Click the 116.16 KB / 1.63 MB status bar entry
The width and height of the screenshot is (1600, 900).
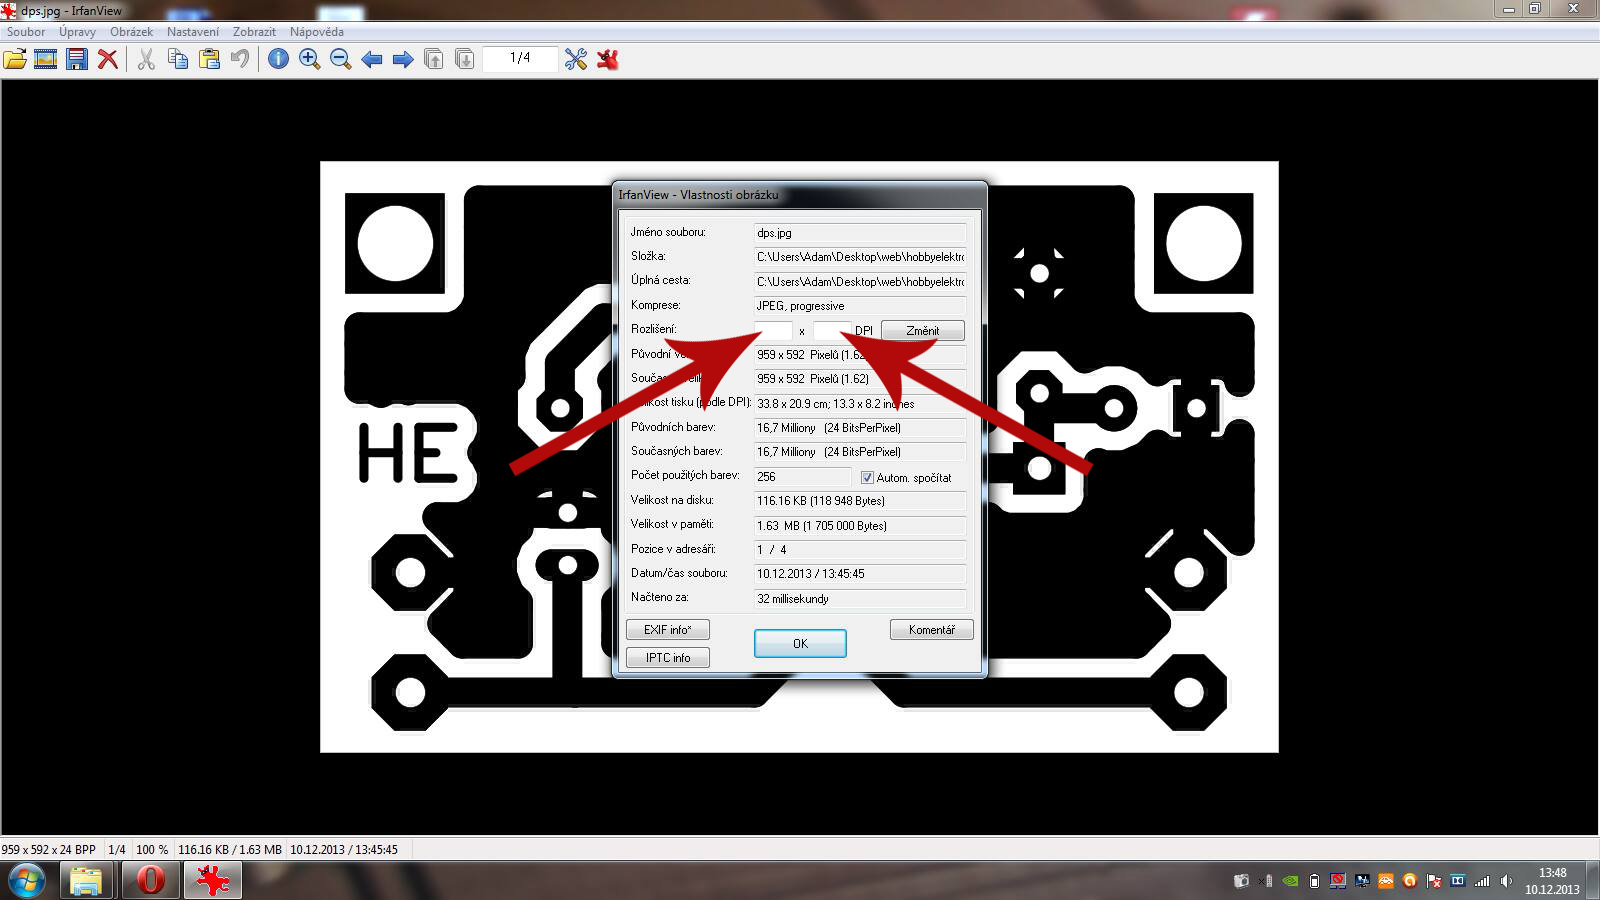click(x=230, y=850)
